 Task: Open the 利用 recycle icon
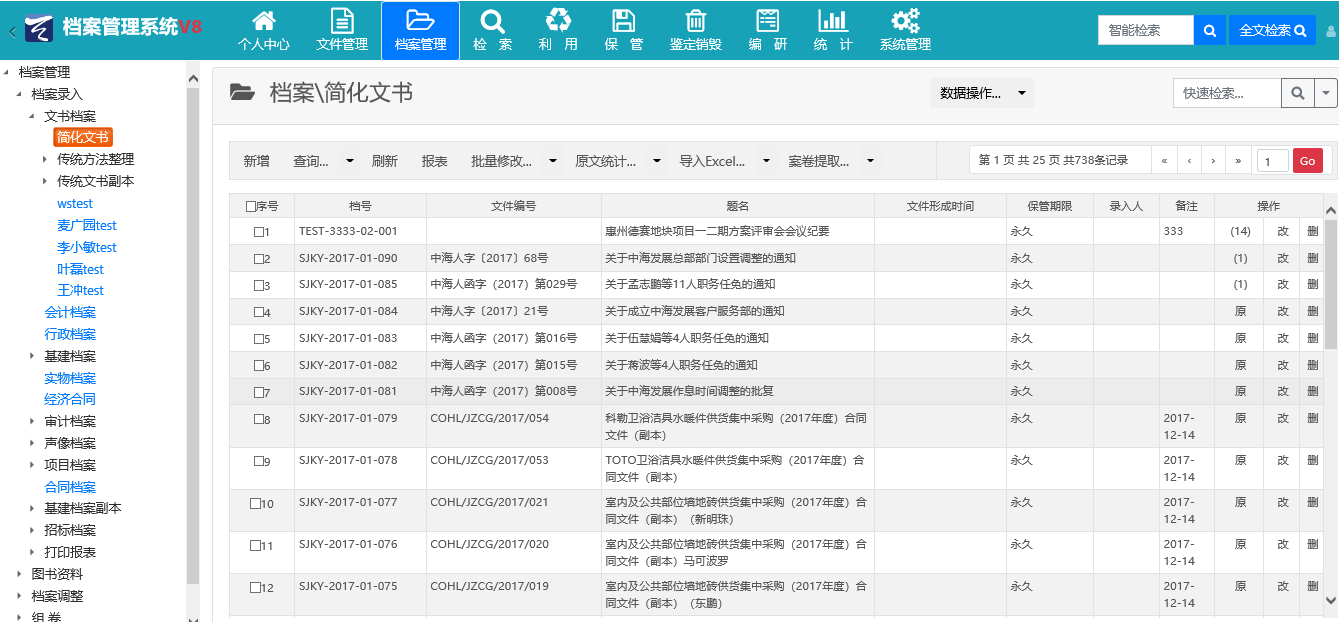click(558, 22)
